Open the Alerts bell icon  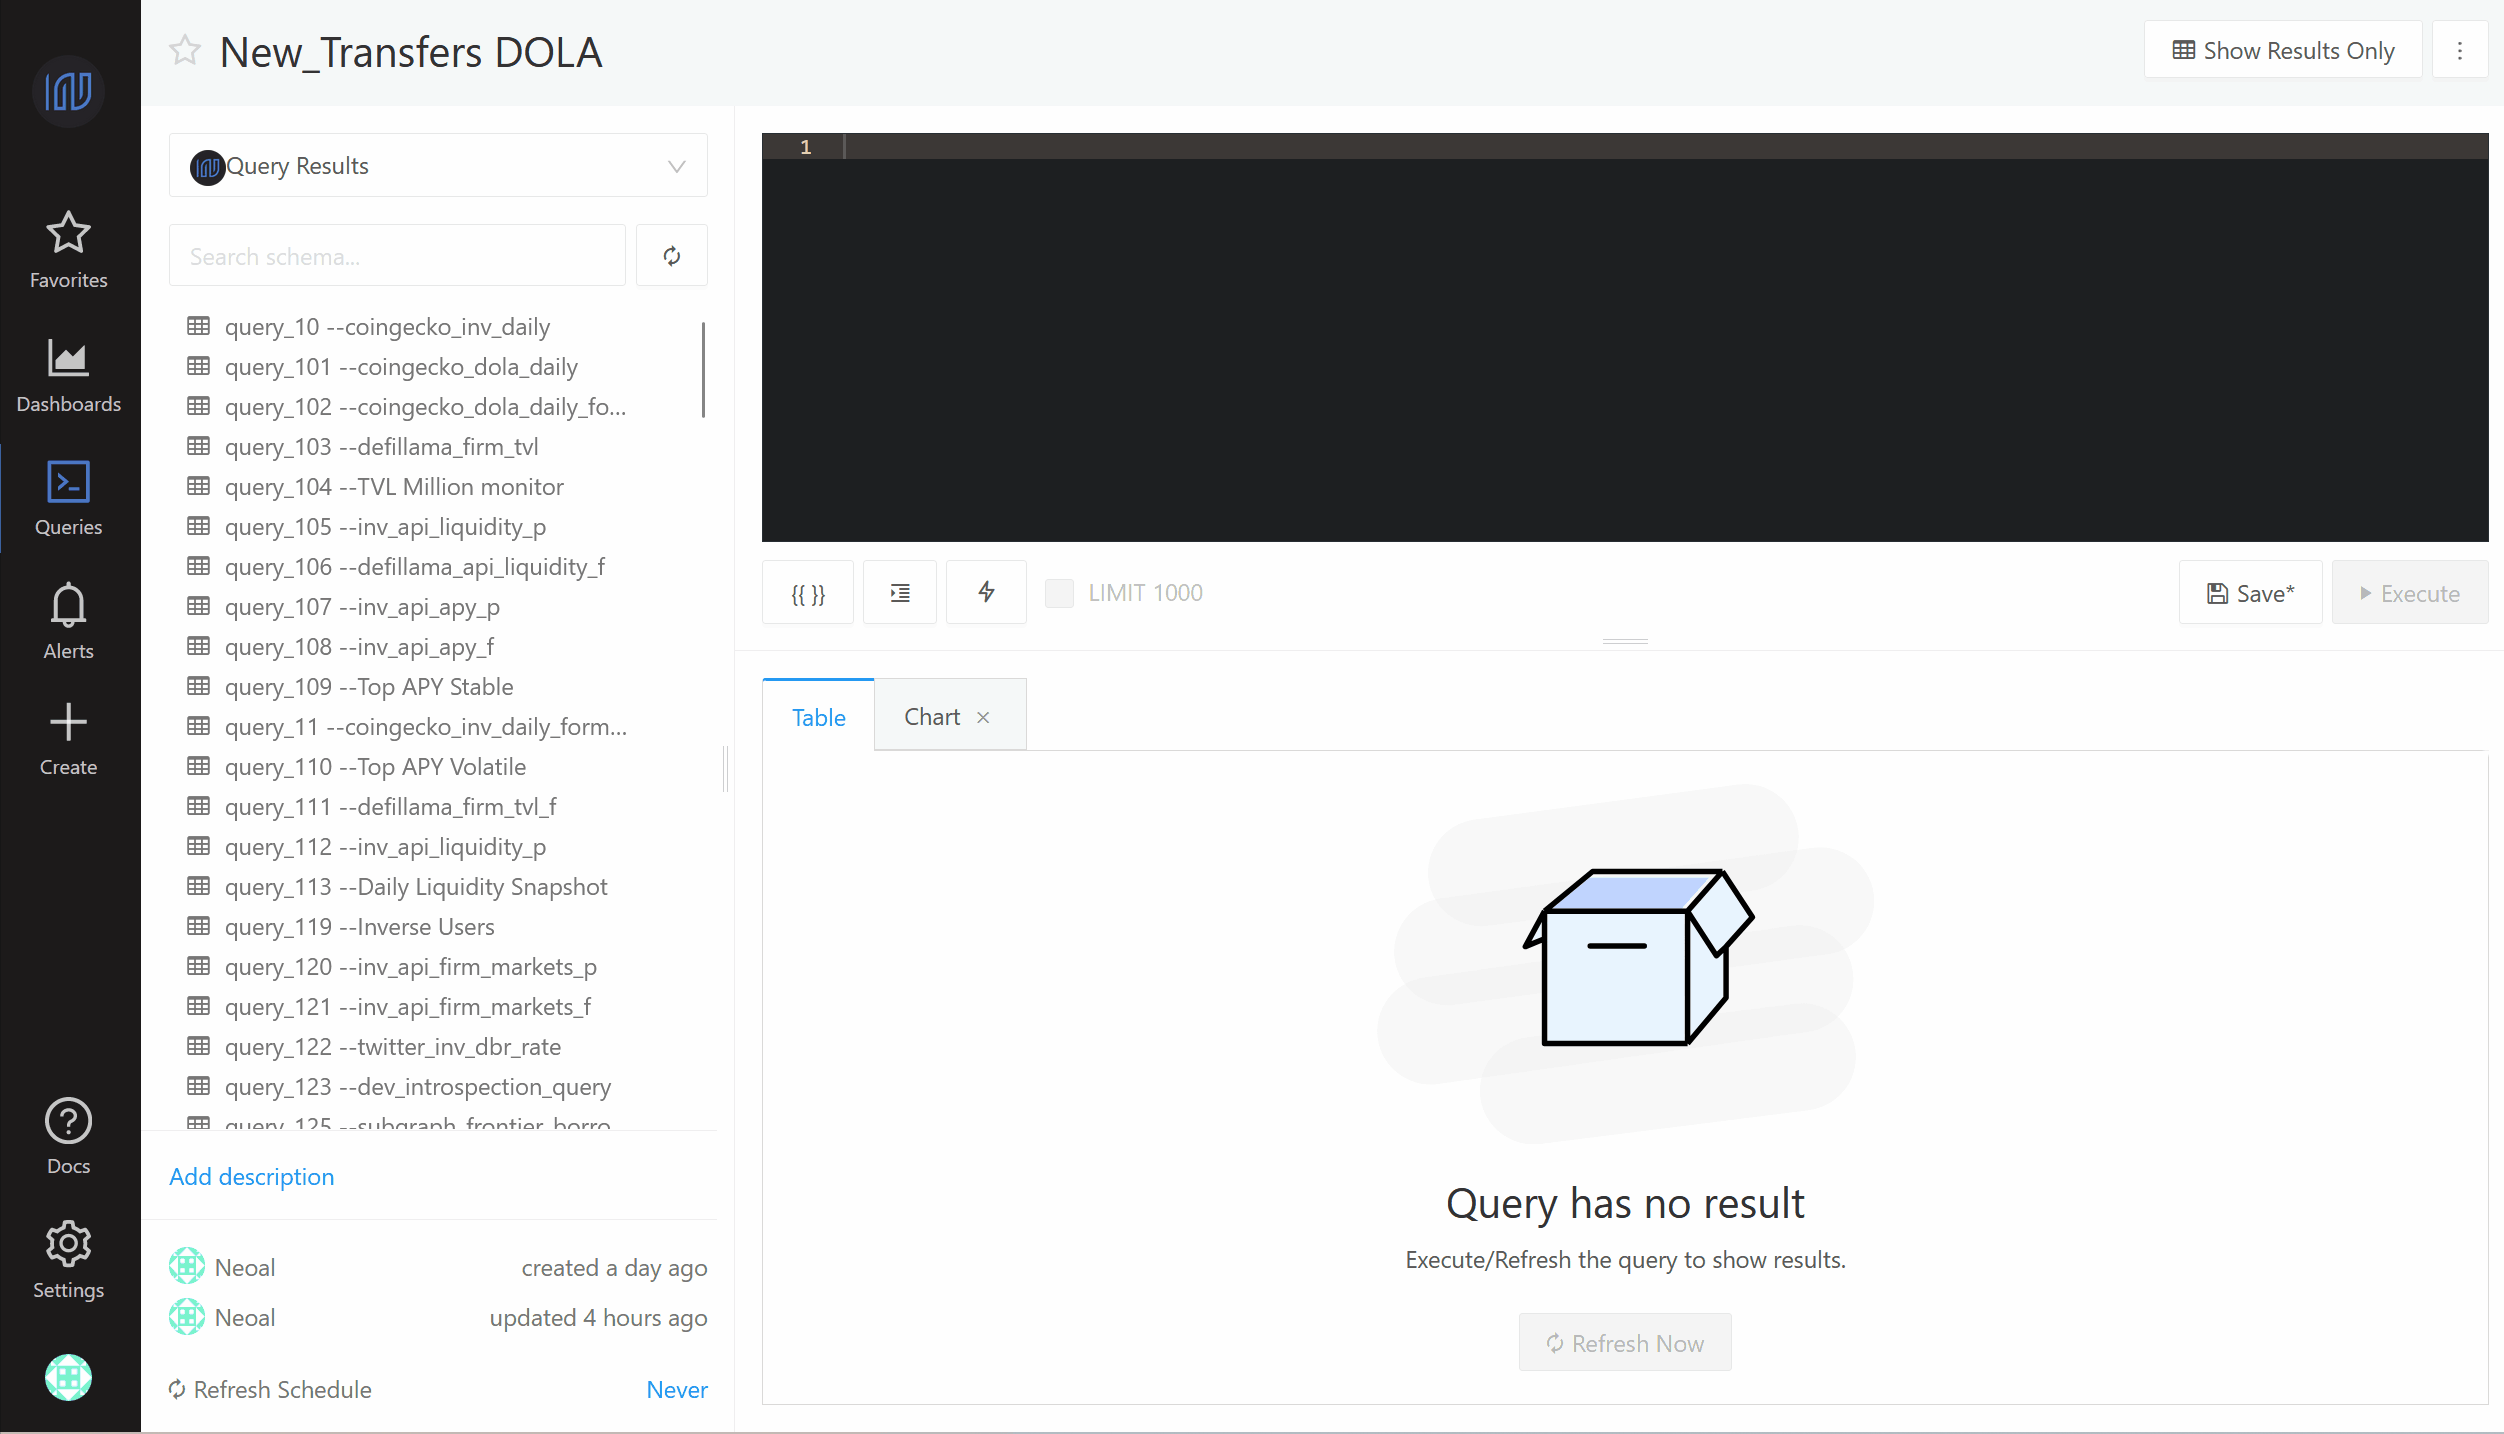68,621
